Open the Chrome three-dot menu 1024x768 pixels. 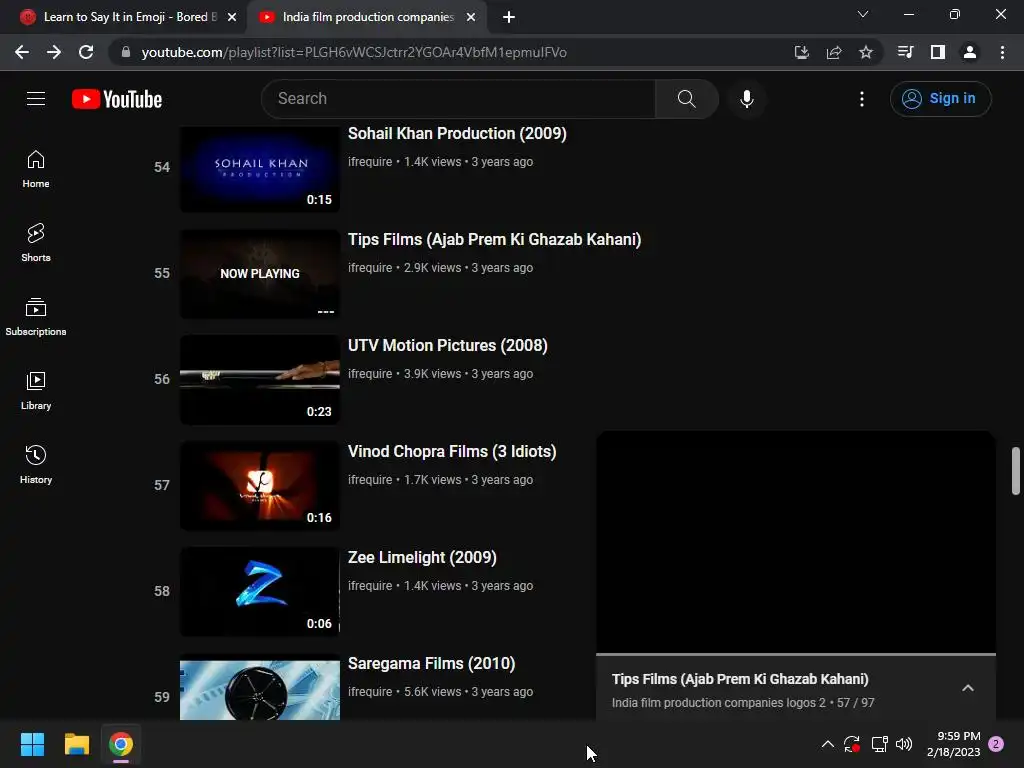point(1002,52)
